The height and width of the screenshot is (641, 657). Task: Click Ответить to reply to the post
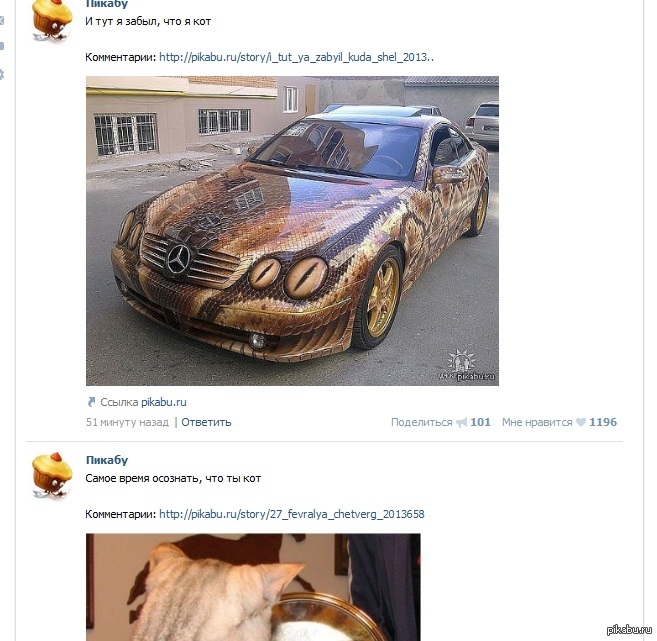click(x=206, y=422)
